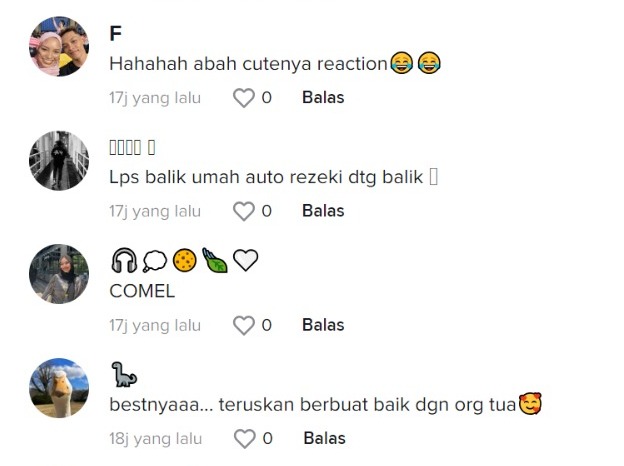Click the '17j yang lalu' timestamp under COMEL

pyautogui.click(x=155, y=325)
